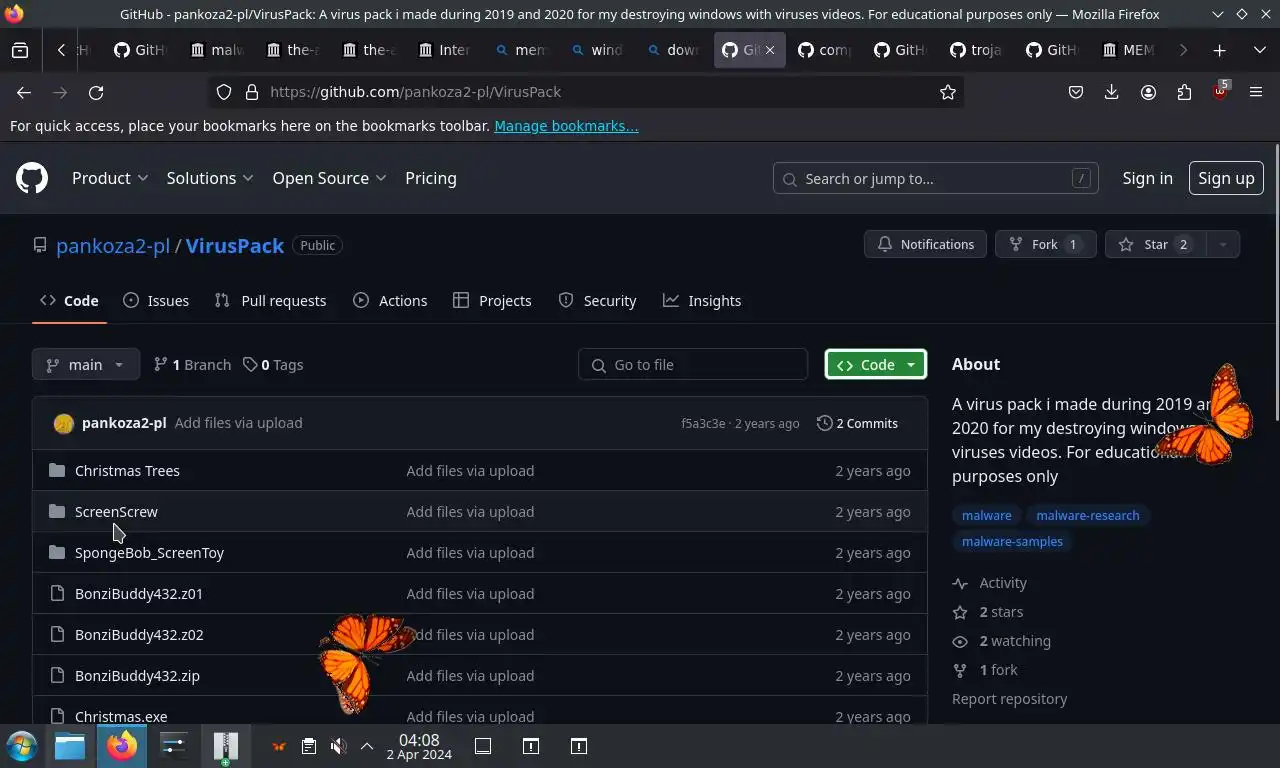Open the Firefox account icon
1280x768 pixels.
(x=1148, y=92)
